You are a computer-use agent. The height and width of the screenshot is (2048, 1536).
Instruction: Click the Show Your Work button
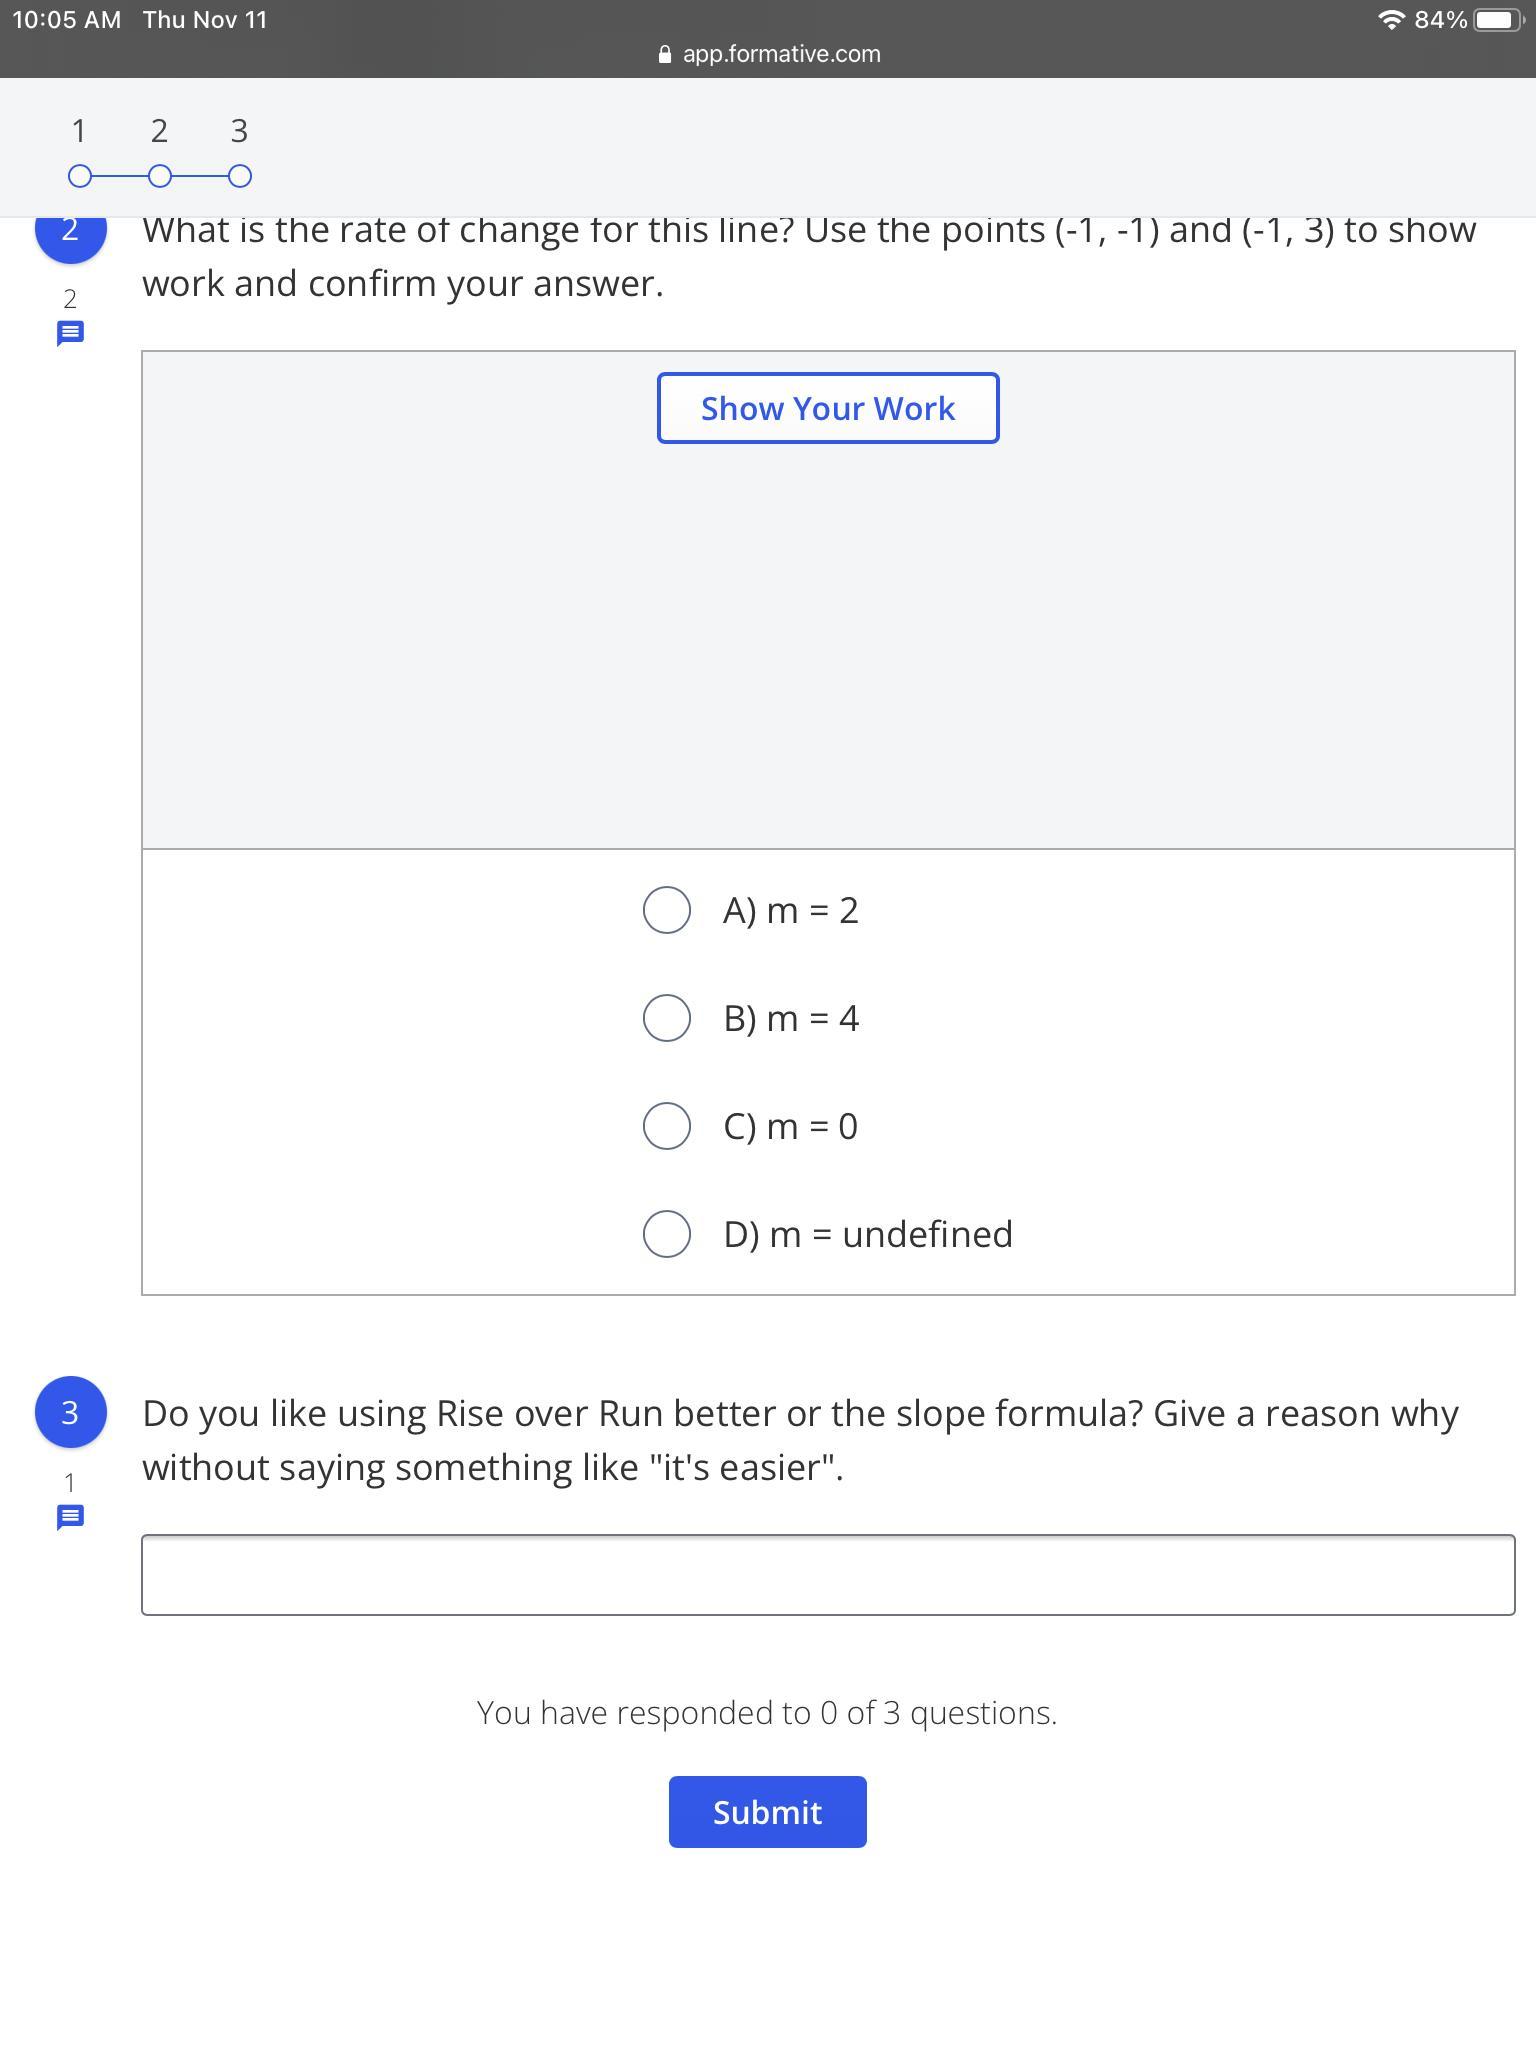click(x=828, y=408)
